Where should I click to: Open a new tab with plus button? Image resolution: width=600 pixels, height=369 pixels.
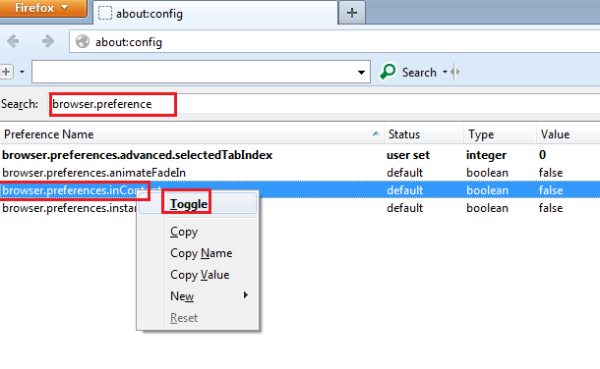click(x=352, y=13)
